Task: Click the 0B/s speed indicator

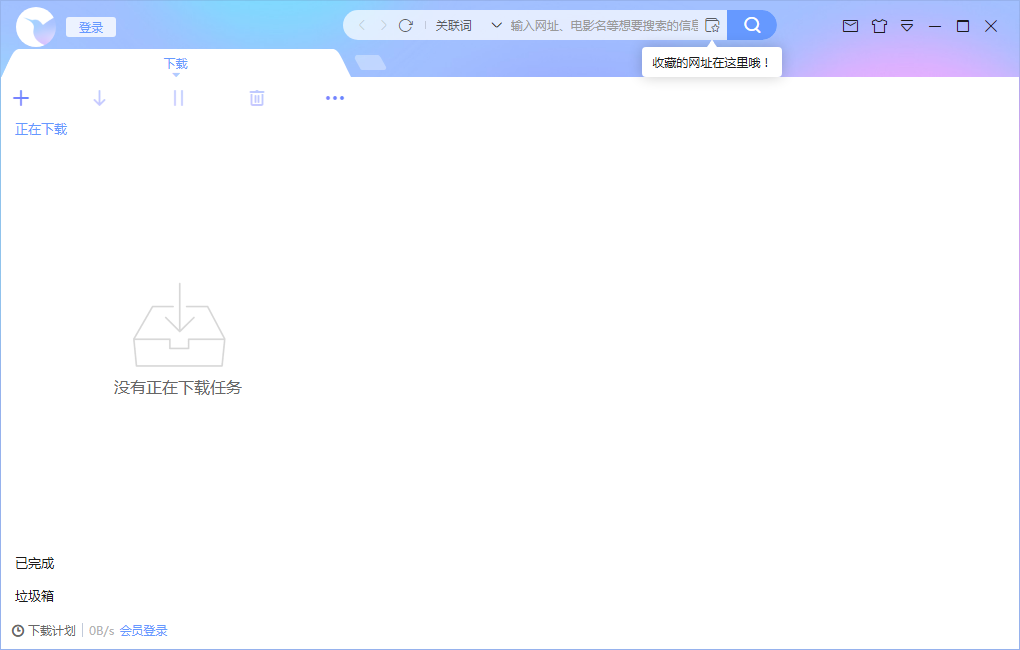Action: [x=101, y=630]
